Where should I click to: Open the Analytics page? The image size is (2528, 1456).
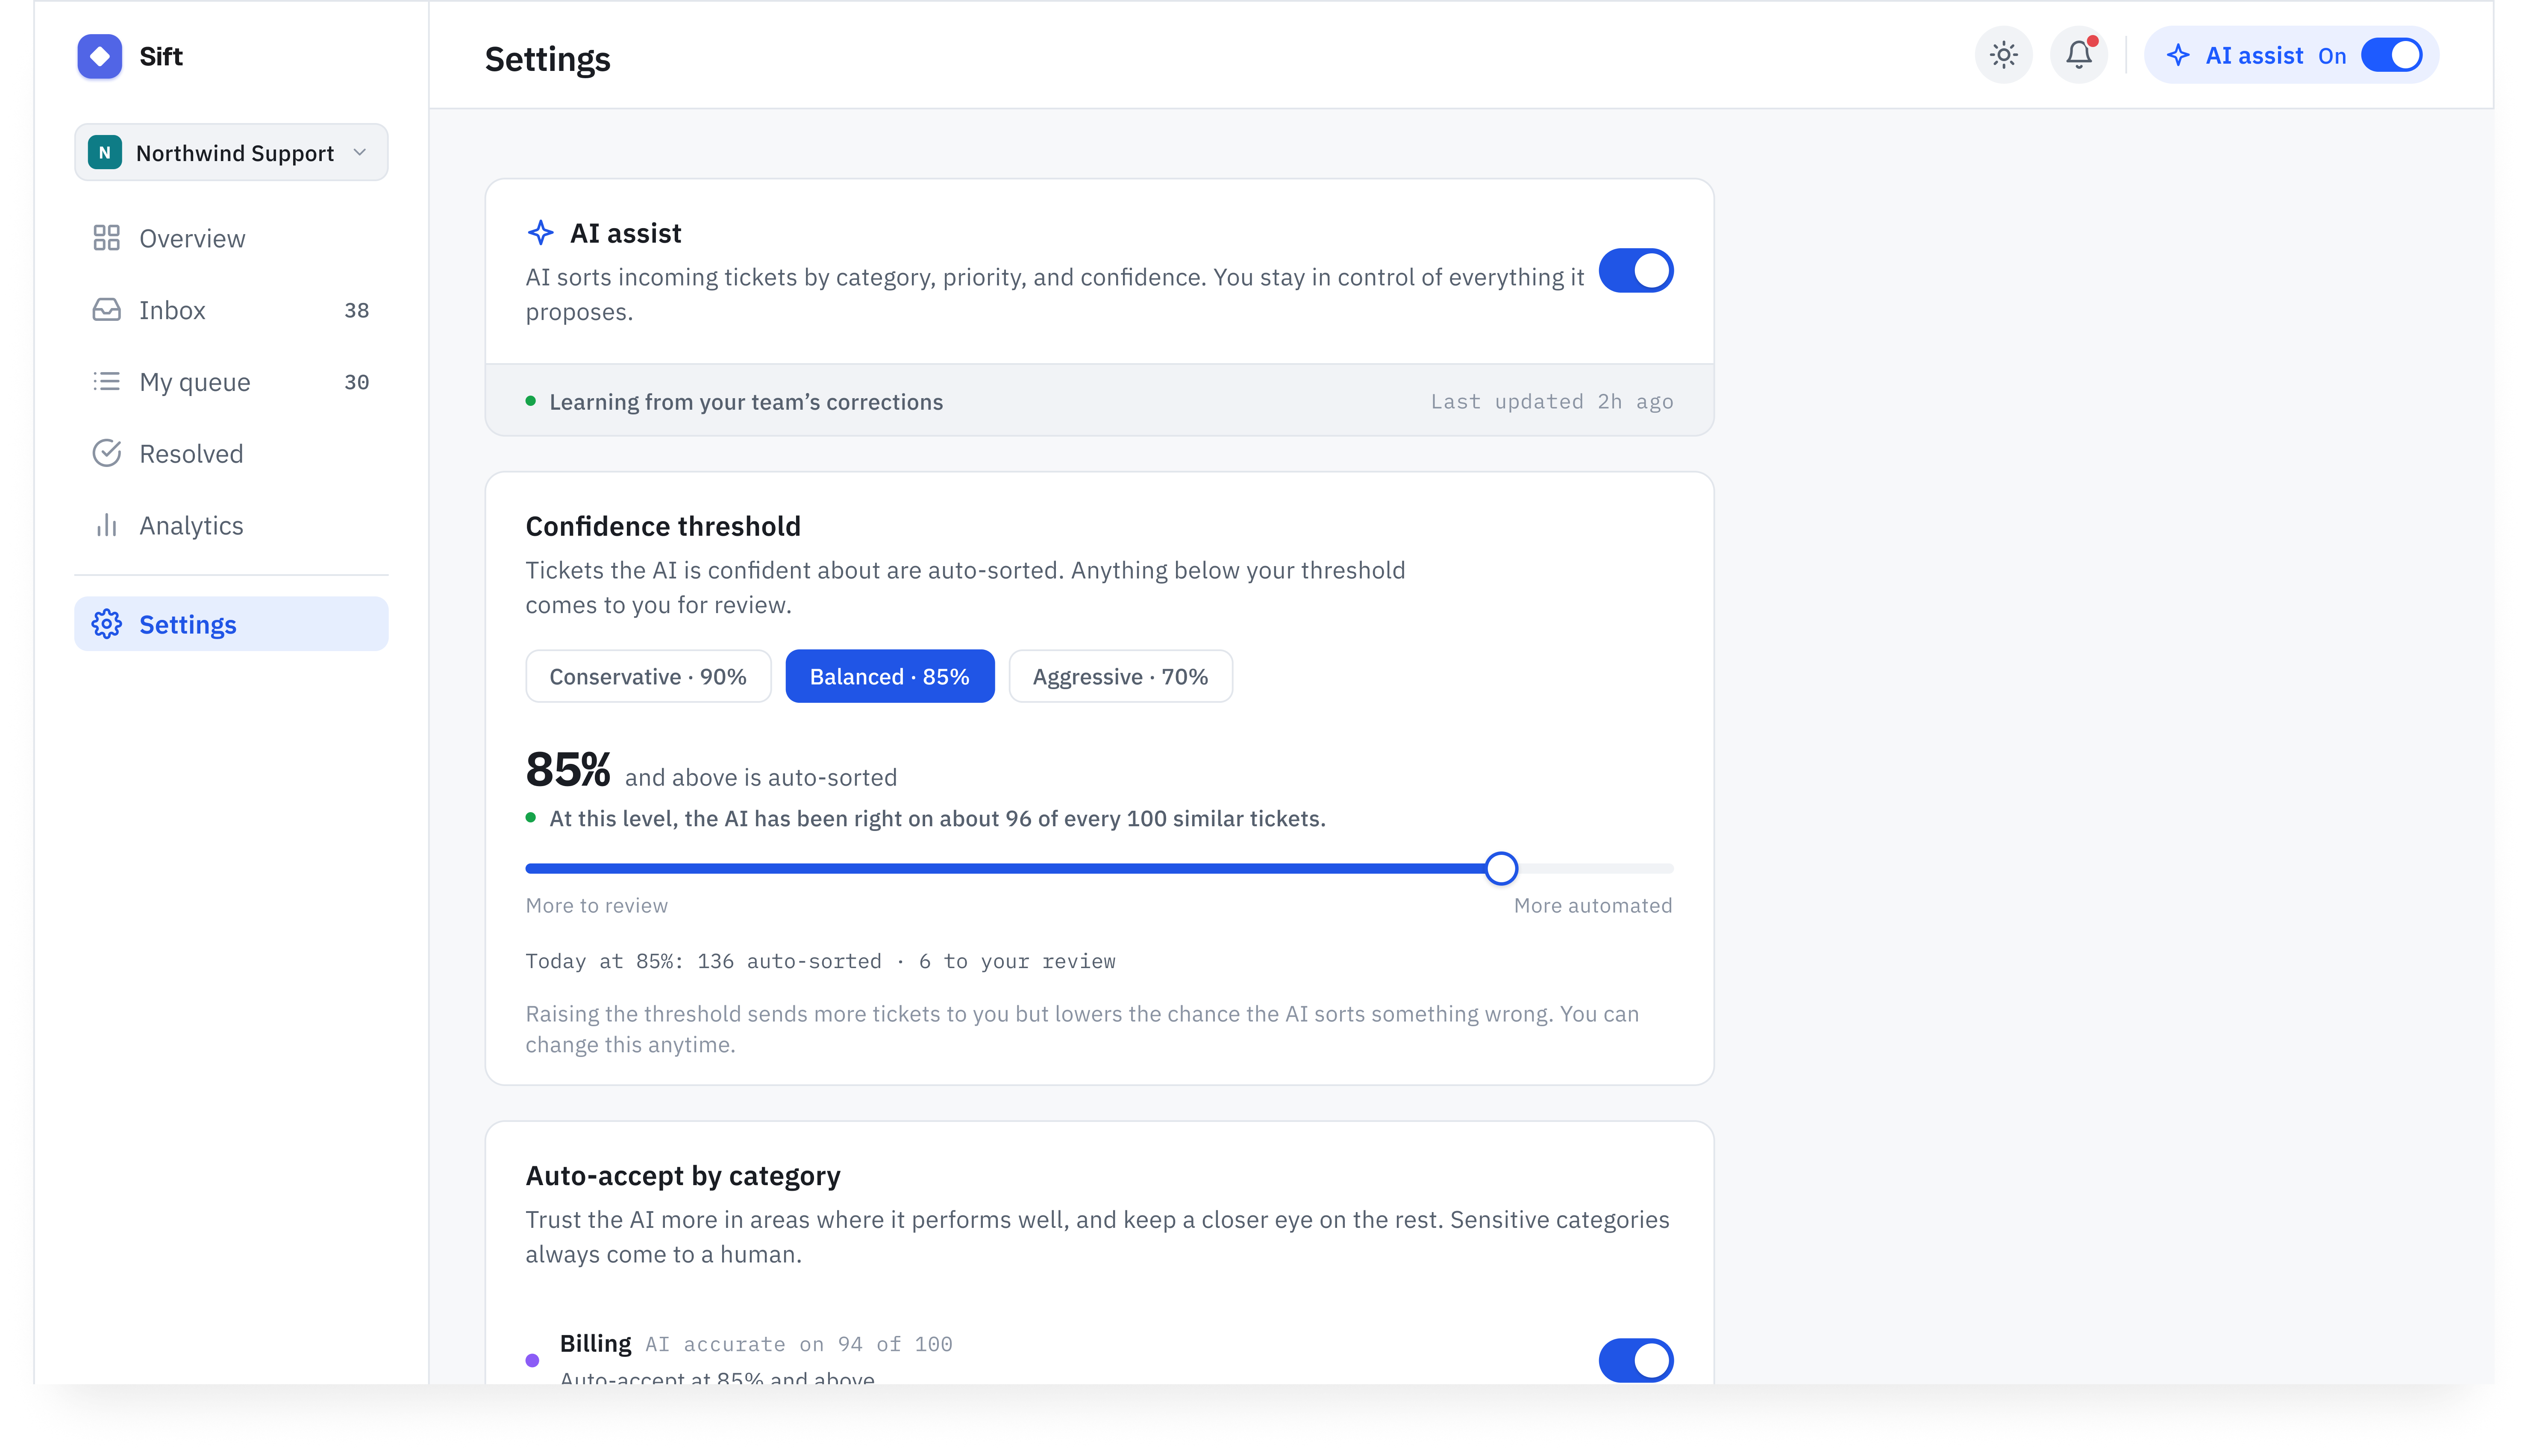coord(231,525)
